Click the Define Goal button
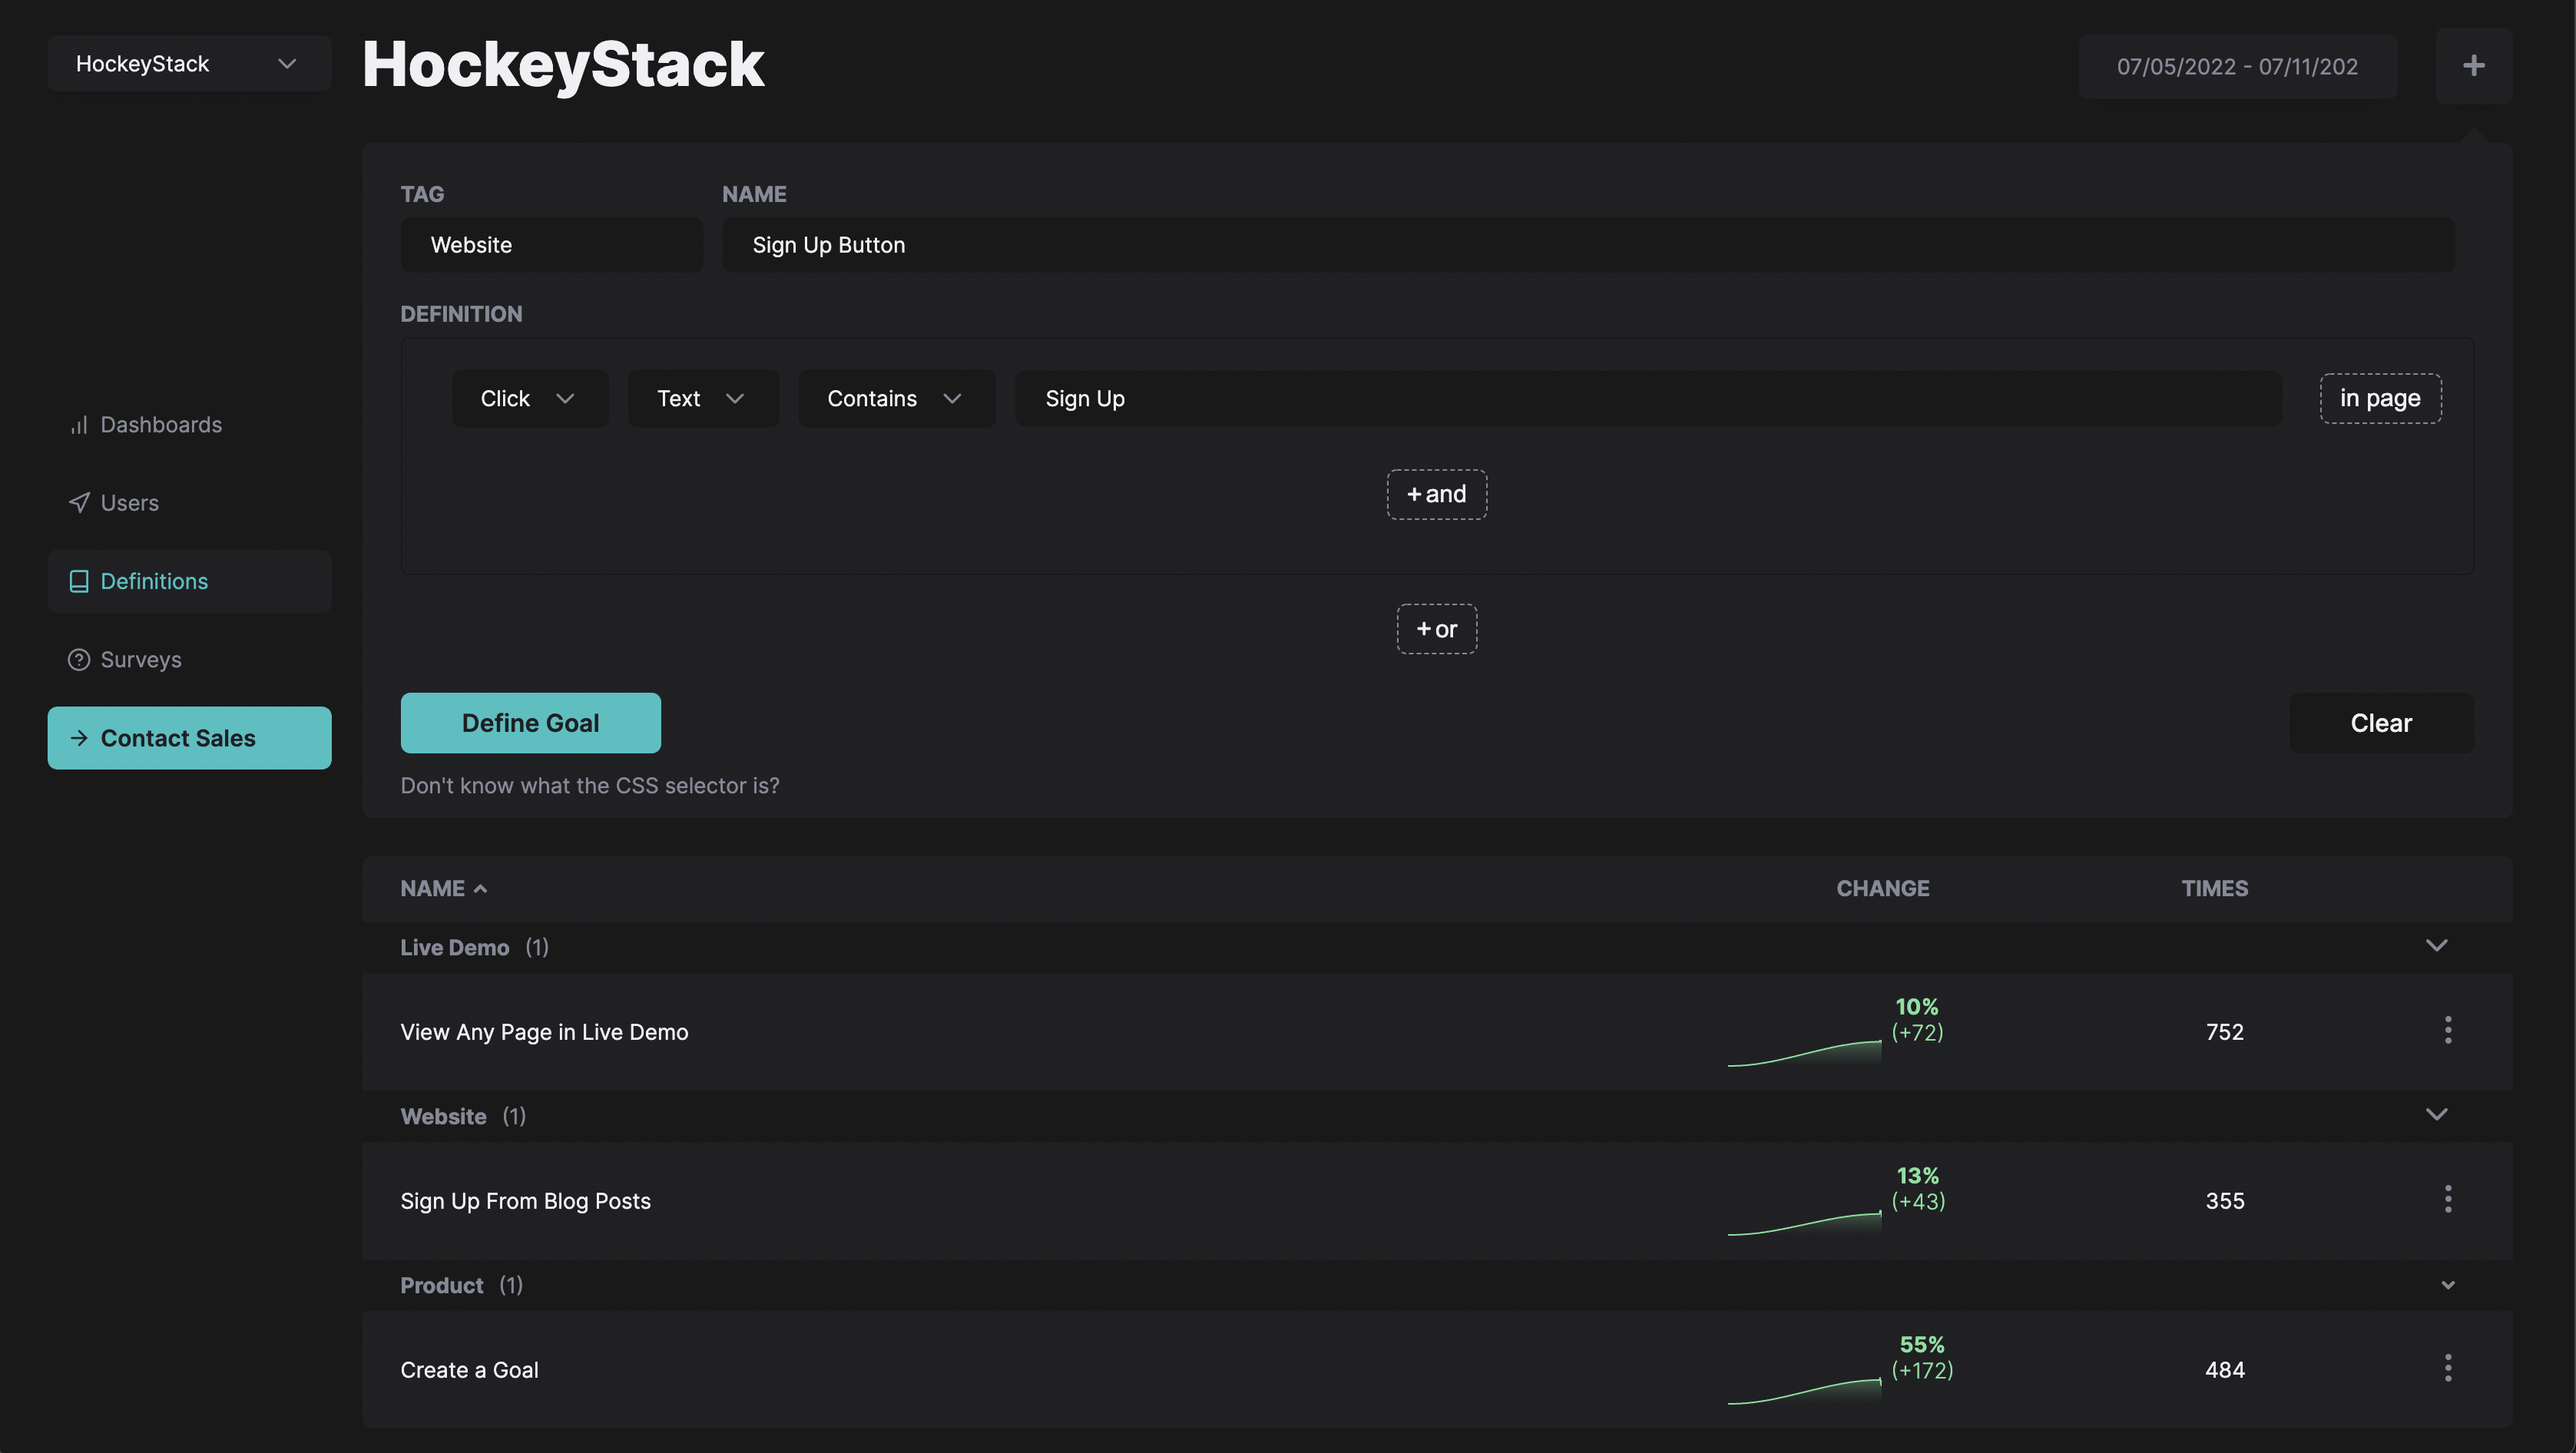Screen dimensions: 2576x1453 click(x=530, y=723)
